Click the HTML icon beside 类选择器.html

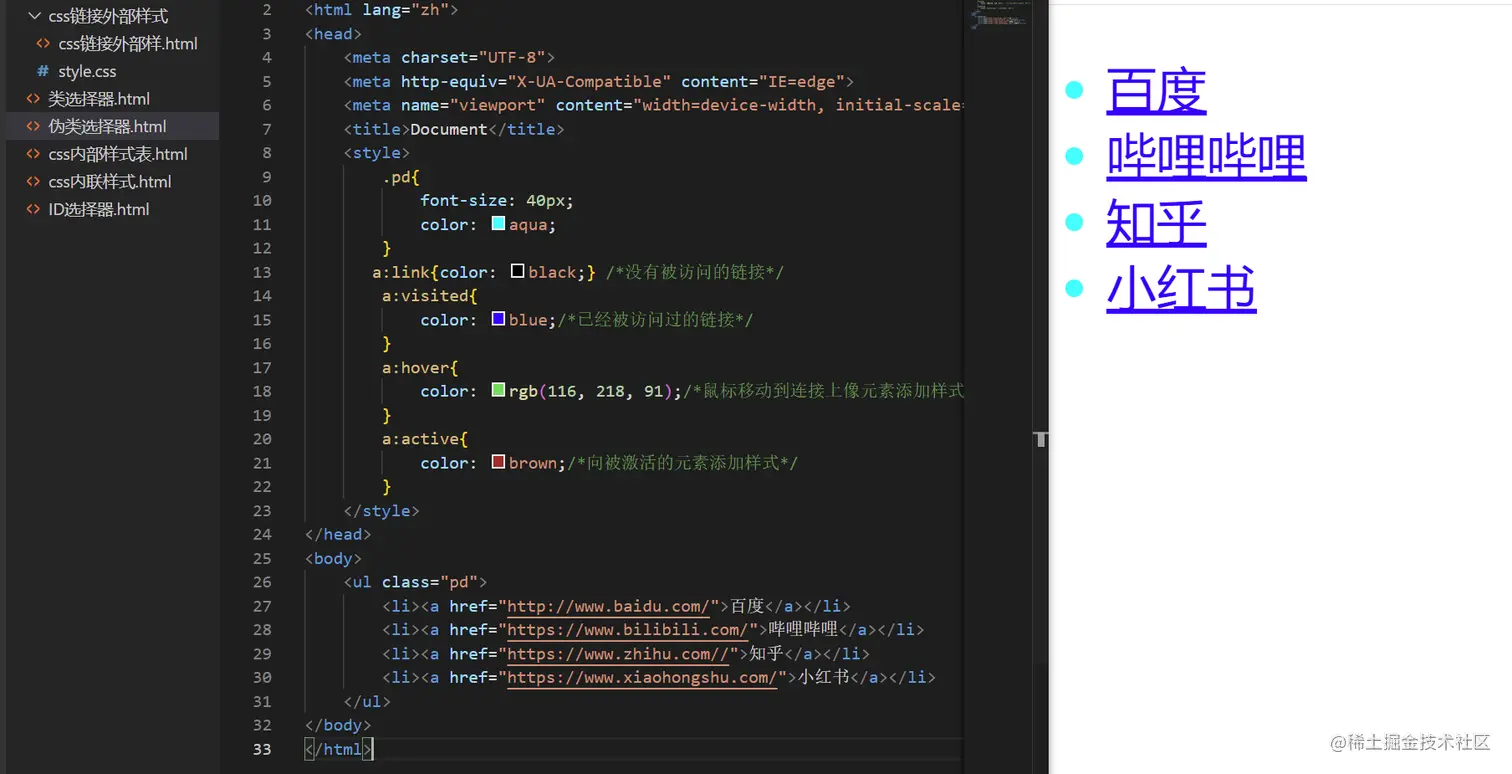pos(31,98)
